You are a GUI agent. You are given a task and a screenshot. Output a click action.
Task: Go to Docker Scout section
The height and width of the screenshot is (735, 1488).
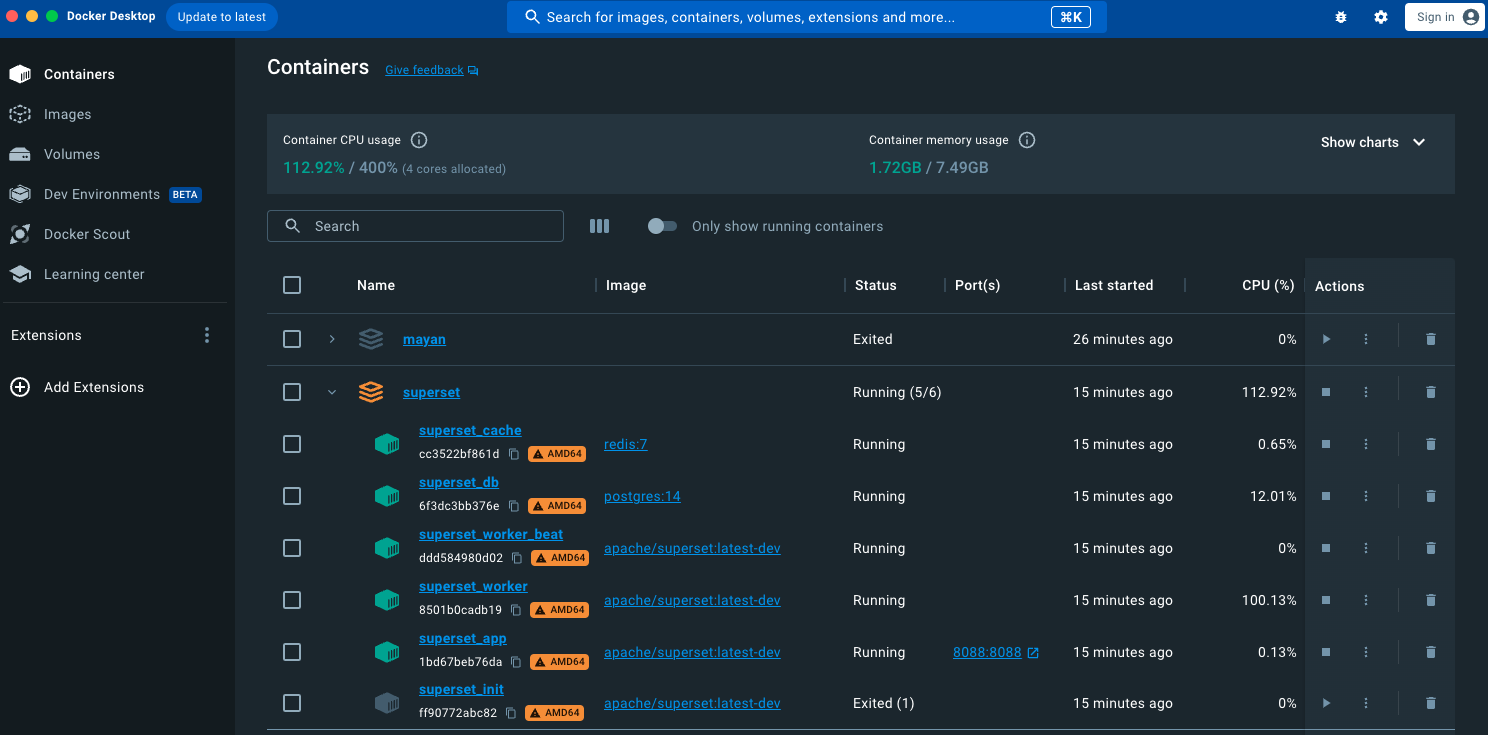(87, 234)
